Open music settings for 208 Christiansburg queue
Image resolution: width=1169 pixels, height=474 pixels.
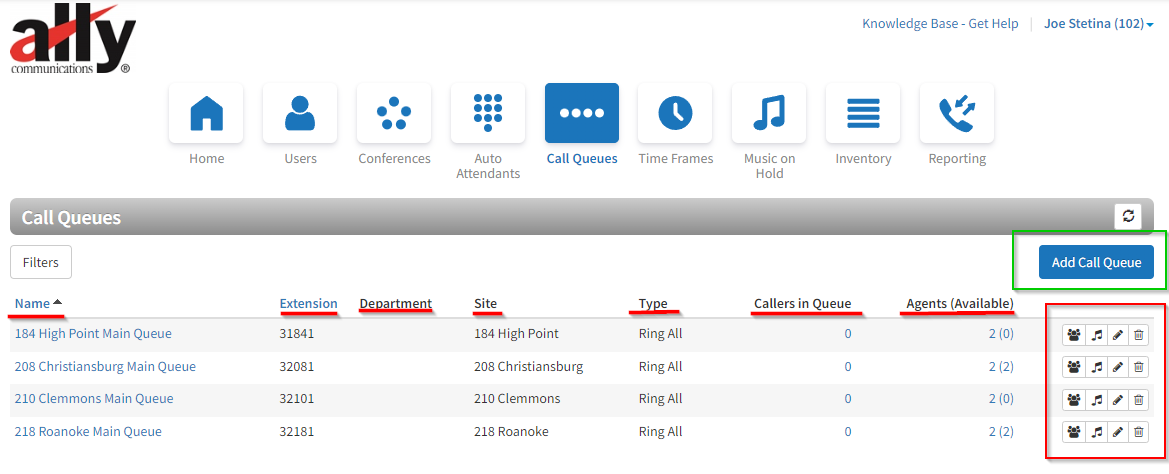coord(1097,367)
